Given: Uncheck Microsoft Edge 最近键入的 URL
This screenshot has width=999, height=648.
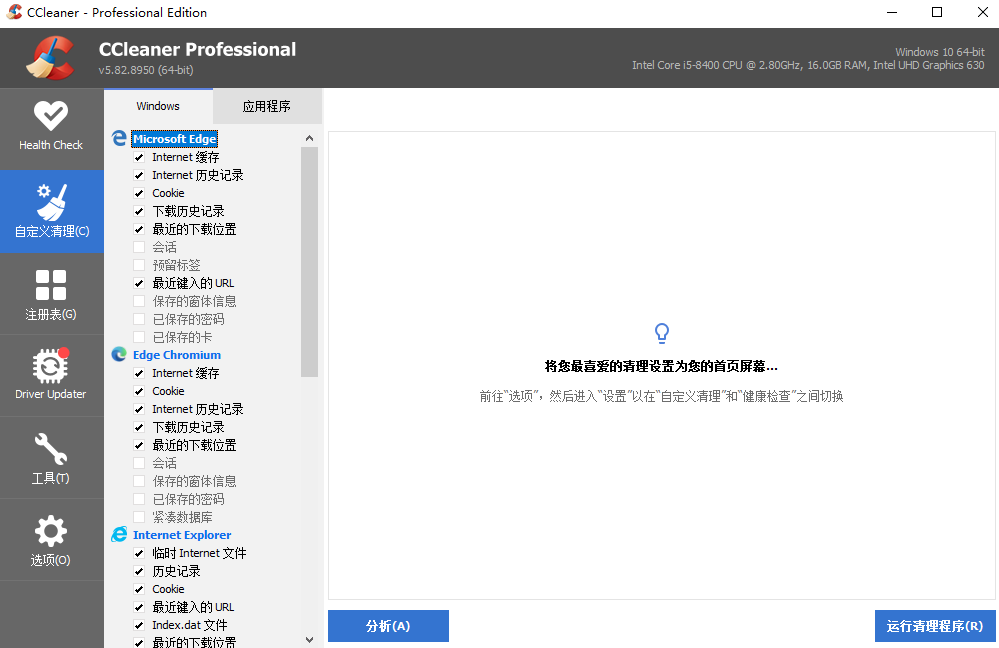Looking at the screenshot, I should coord(139,283).
